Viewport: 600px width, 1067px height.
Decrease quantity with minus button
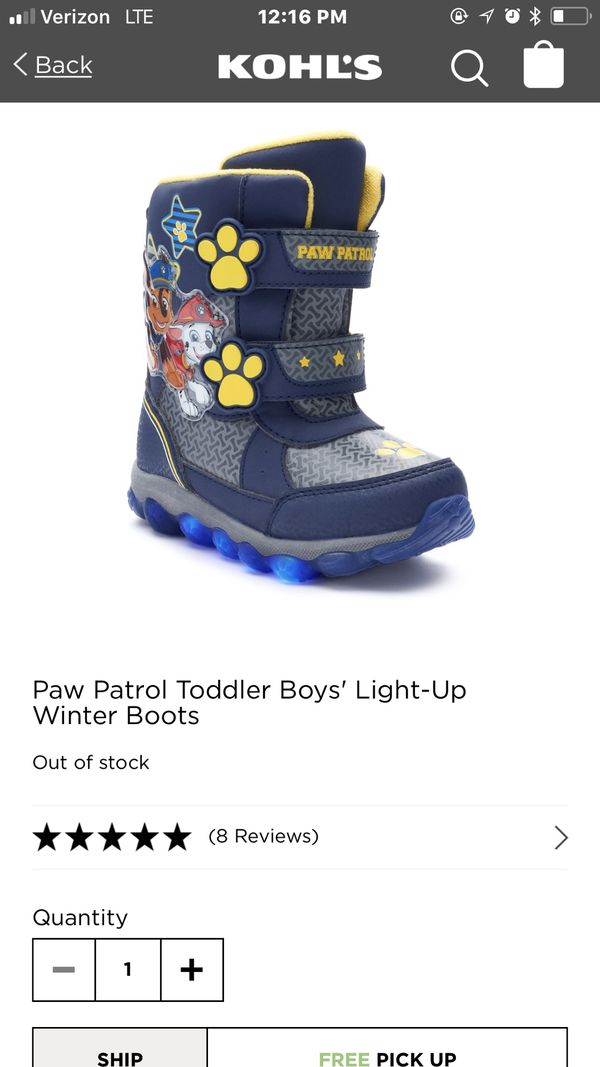click(x=64, y=970)
